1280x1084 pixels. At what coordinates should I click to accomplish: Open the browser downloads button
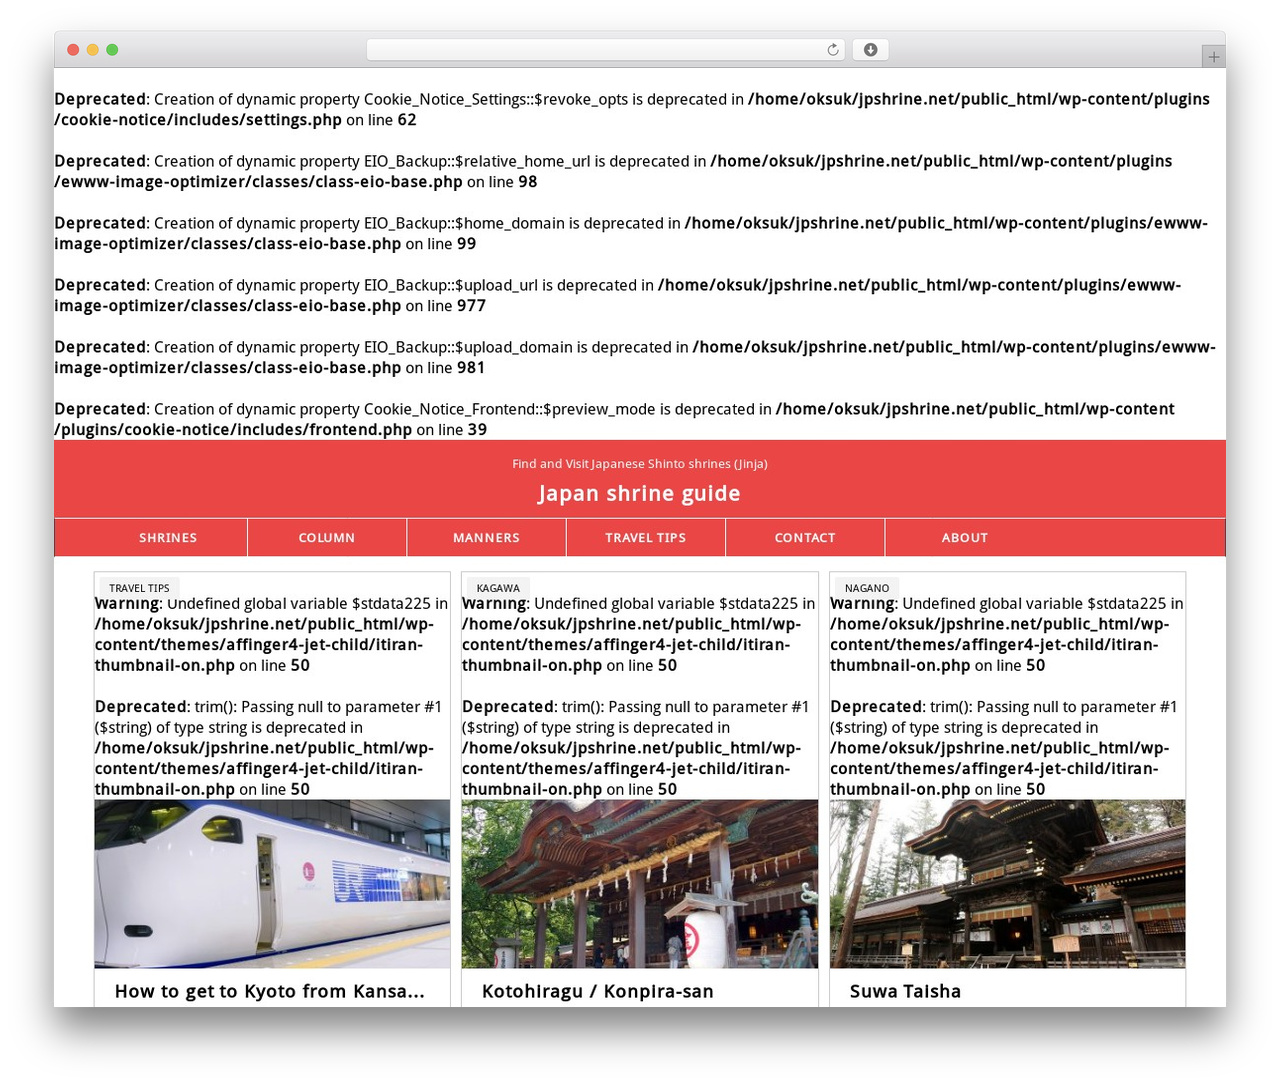point(870,50)
